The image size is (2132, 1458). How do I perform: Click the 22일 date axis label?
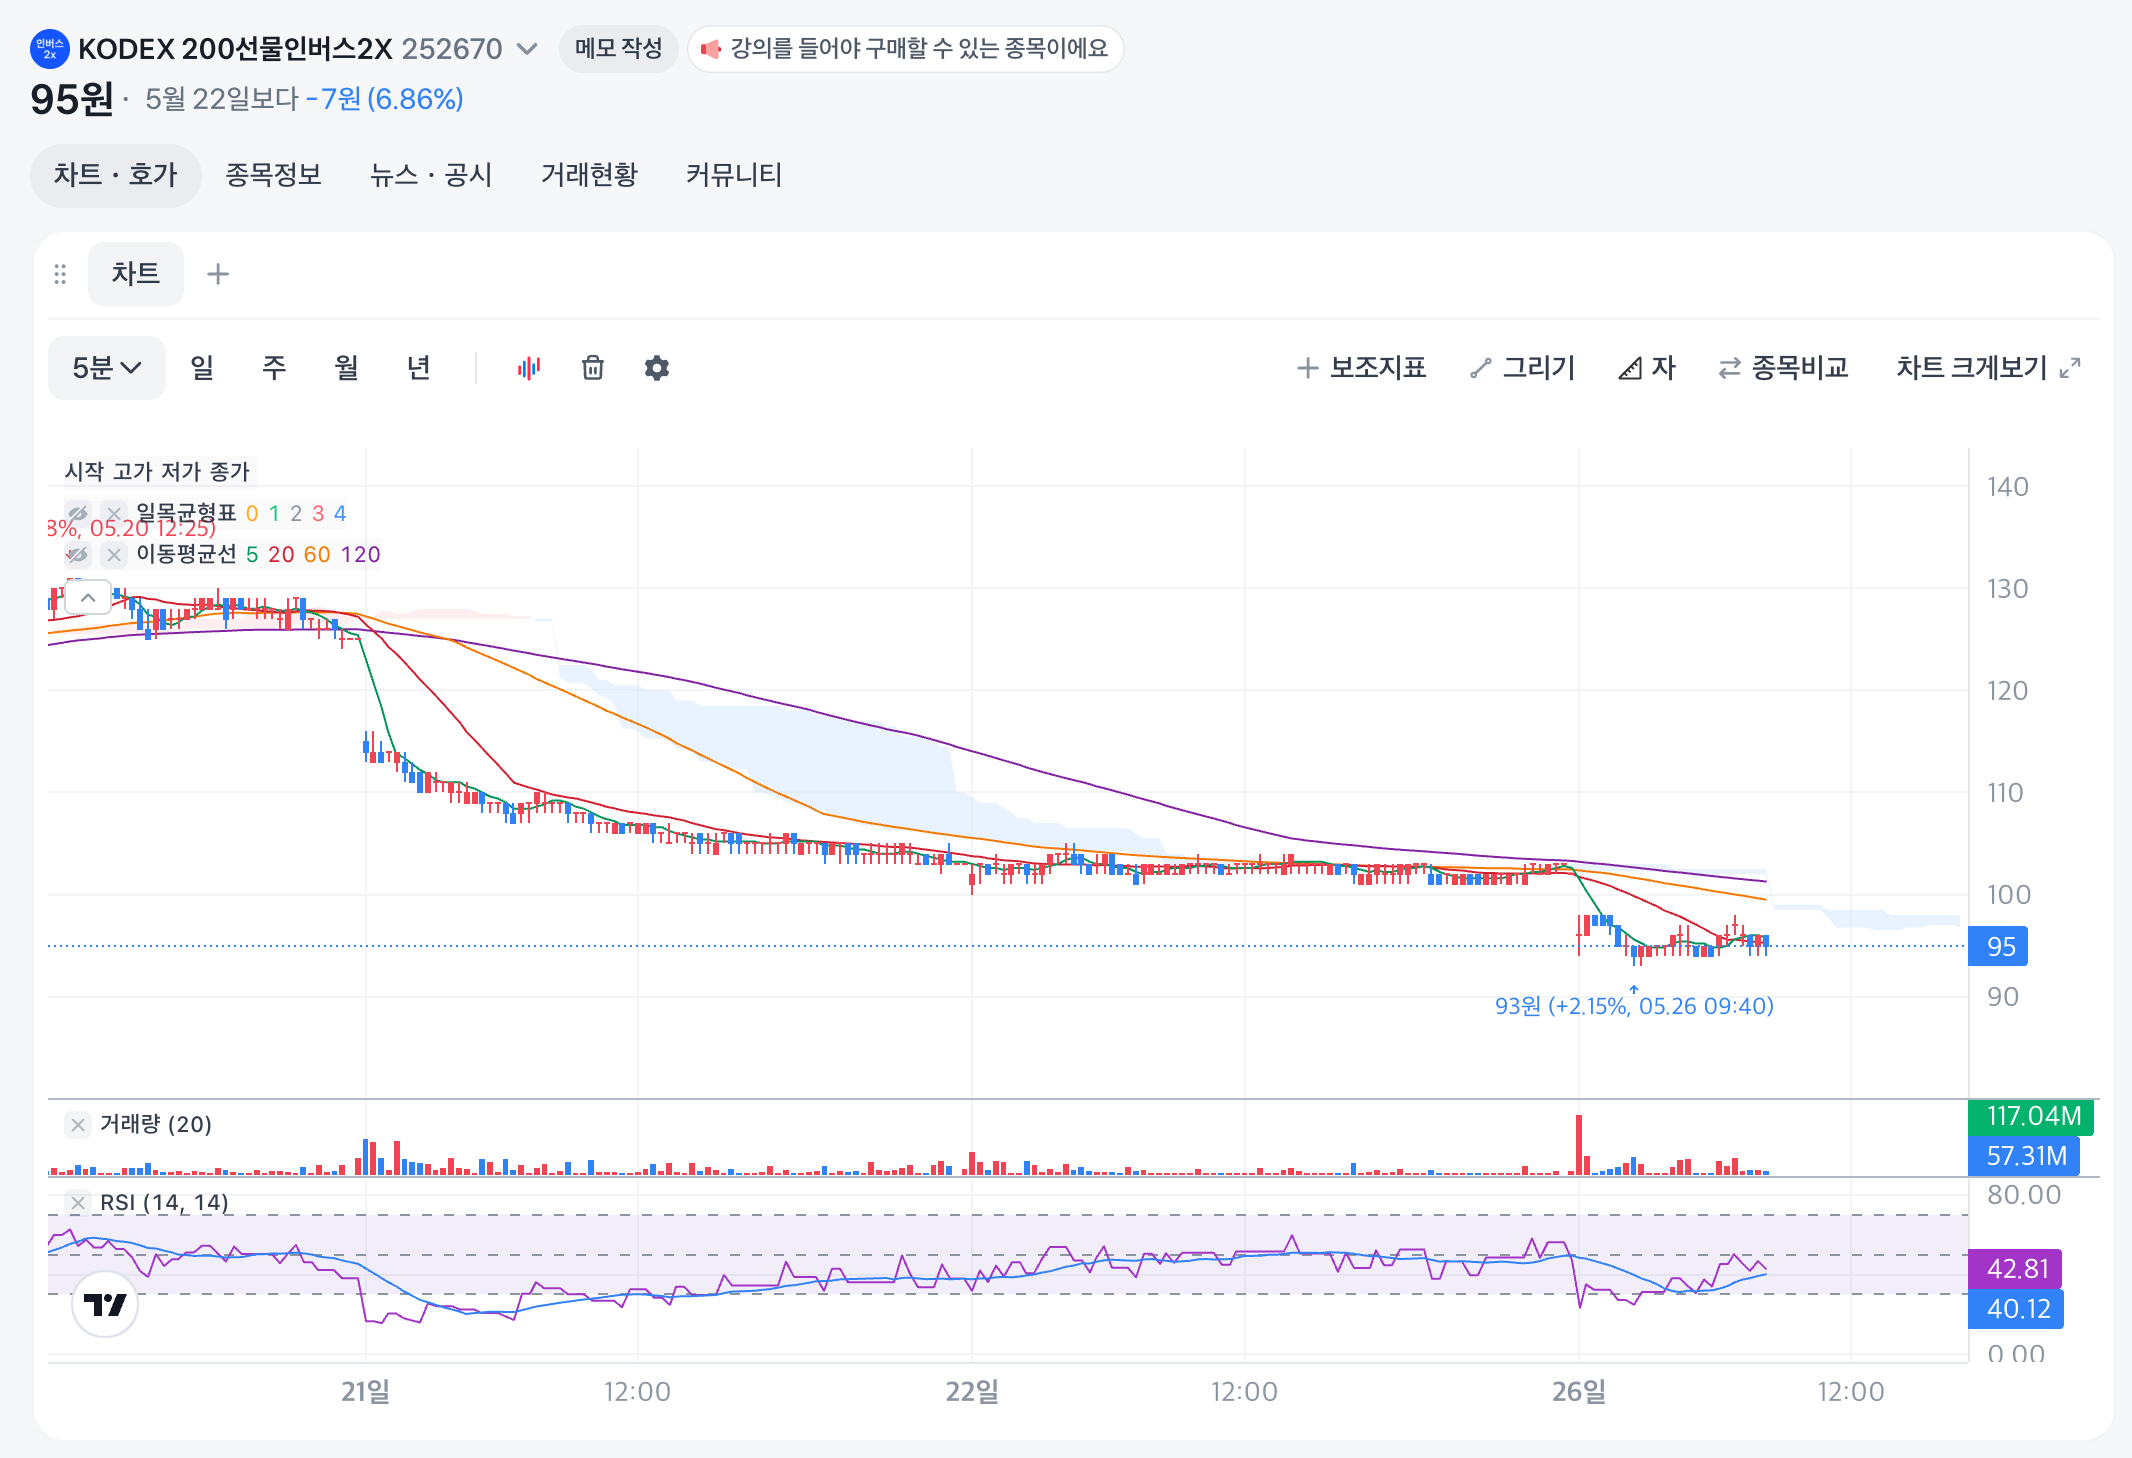click(972, 1391)
